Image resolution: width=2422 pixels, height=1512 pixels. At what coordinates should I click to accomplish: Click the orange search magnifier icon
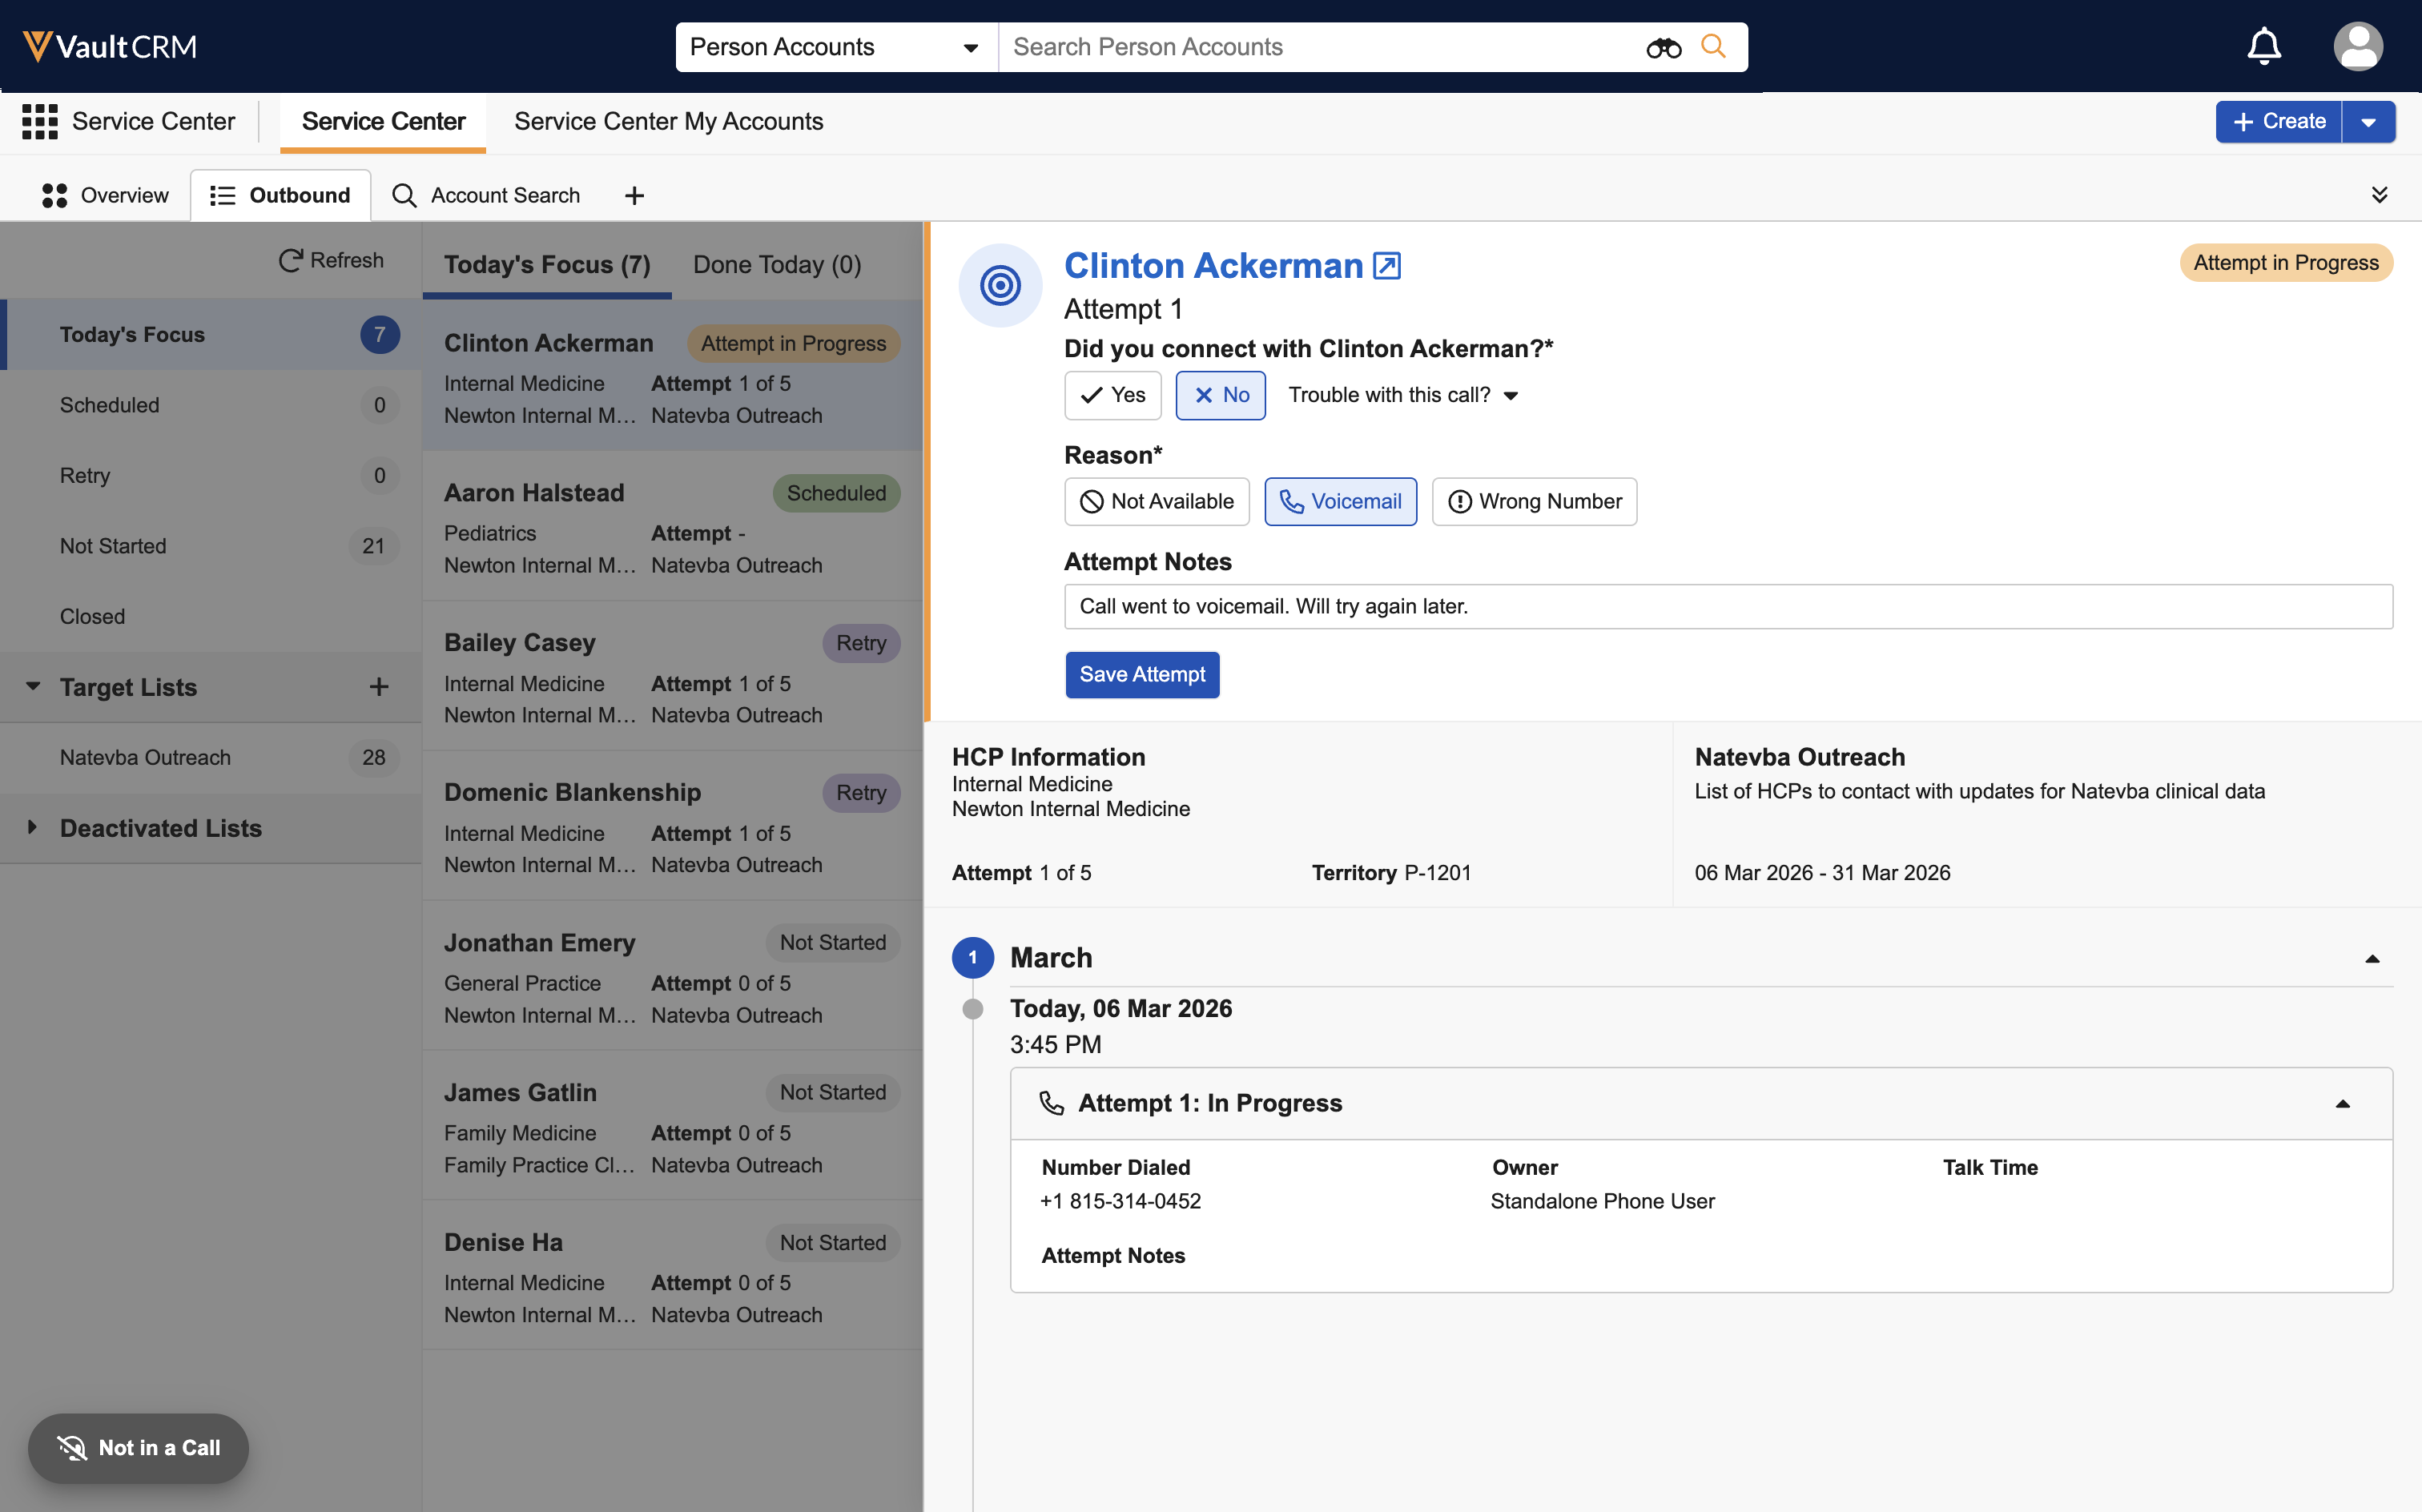pos(1713,46)
